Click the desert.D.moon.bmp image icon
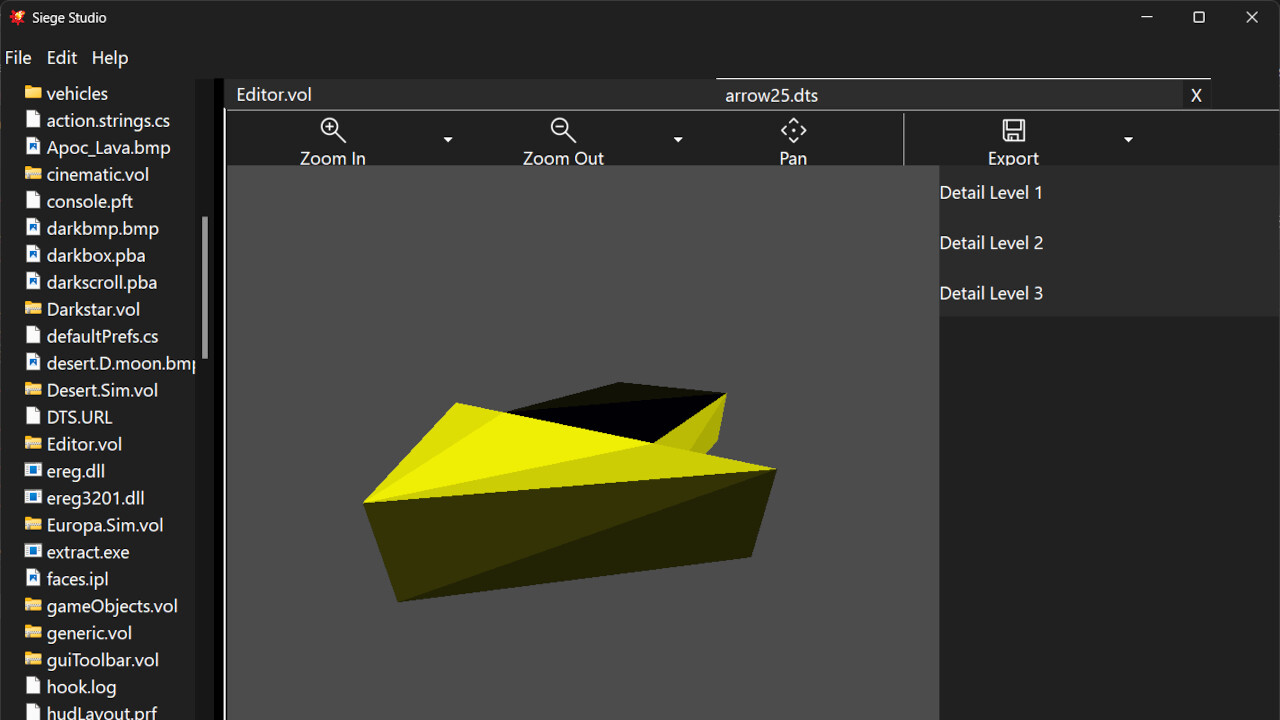Image resolution: width=1280 pixels, height=720 pixels. click(33, 363)
